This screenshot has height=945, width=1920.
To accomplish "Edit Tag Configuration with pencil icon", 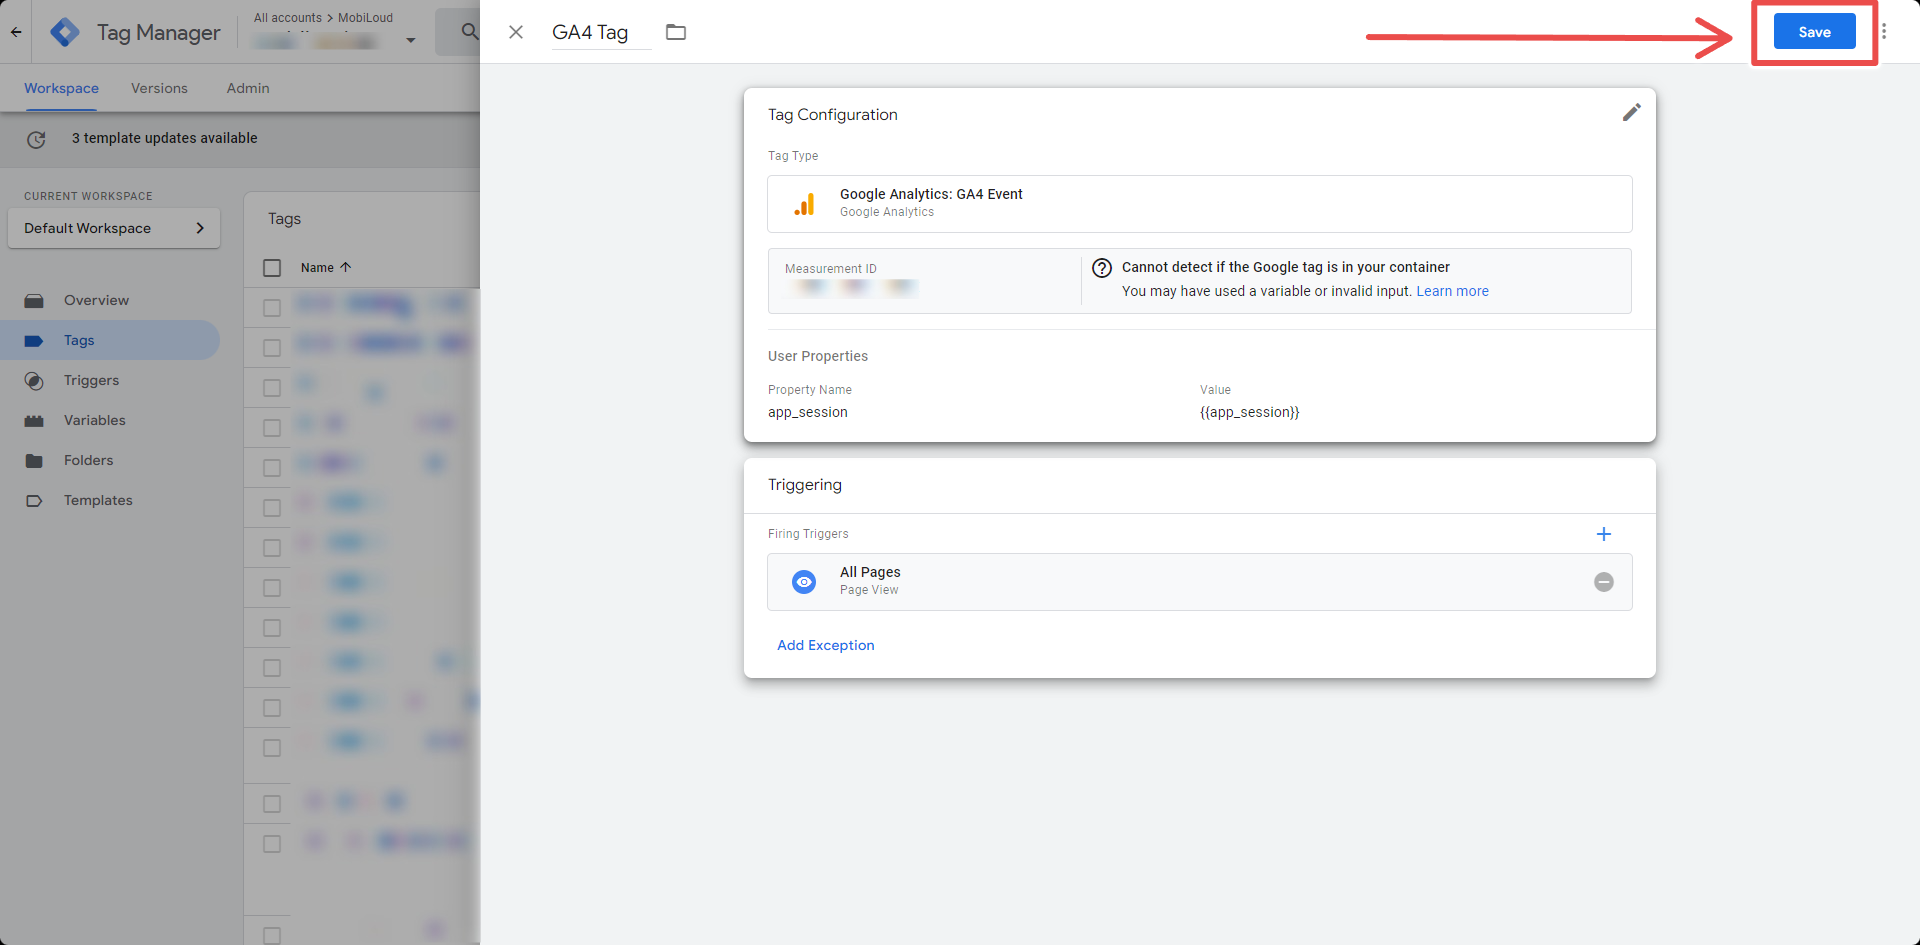I will pos(1631,113).
